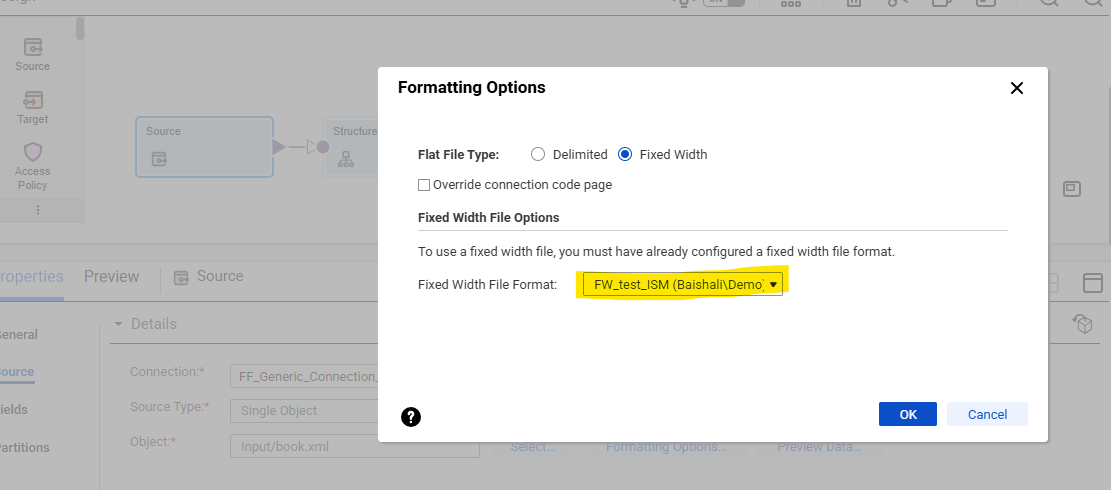This screenshot has width=1111, height=490.
Task: Click the Select... button behind the dialog
Action: click(x=532, y=447)
